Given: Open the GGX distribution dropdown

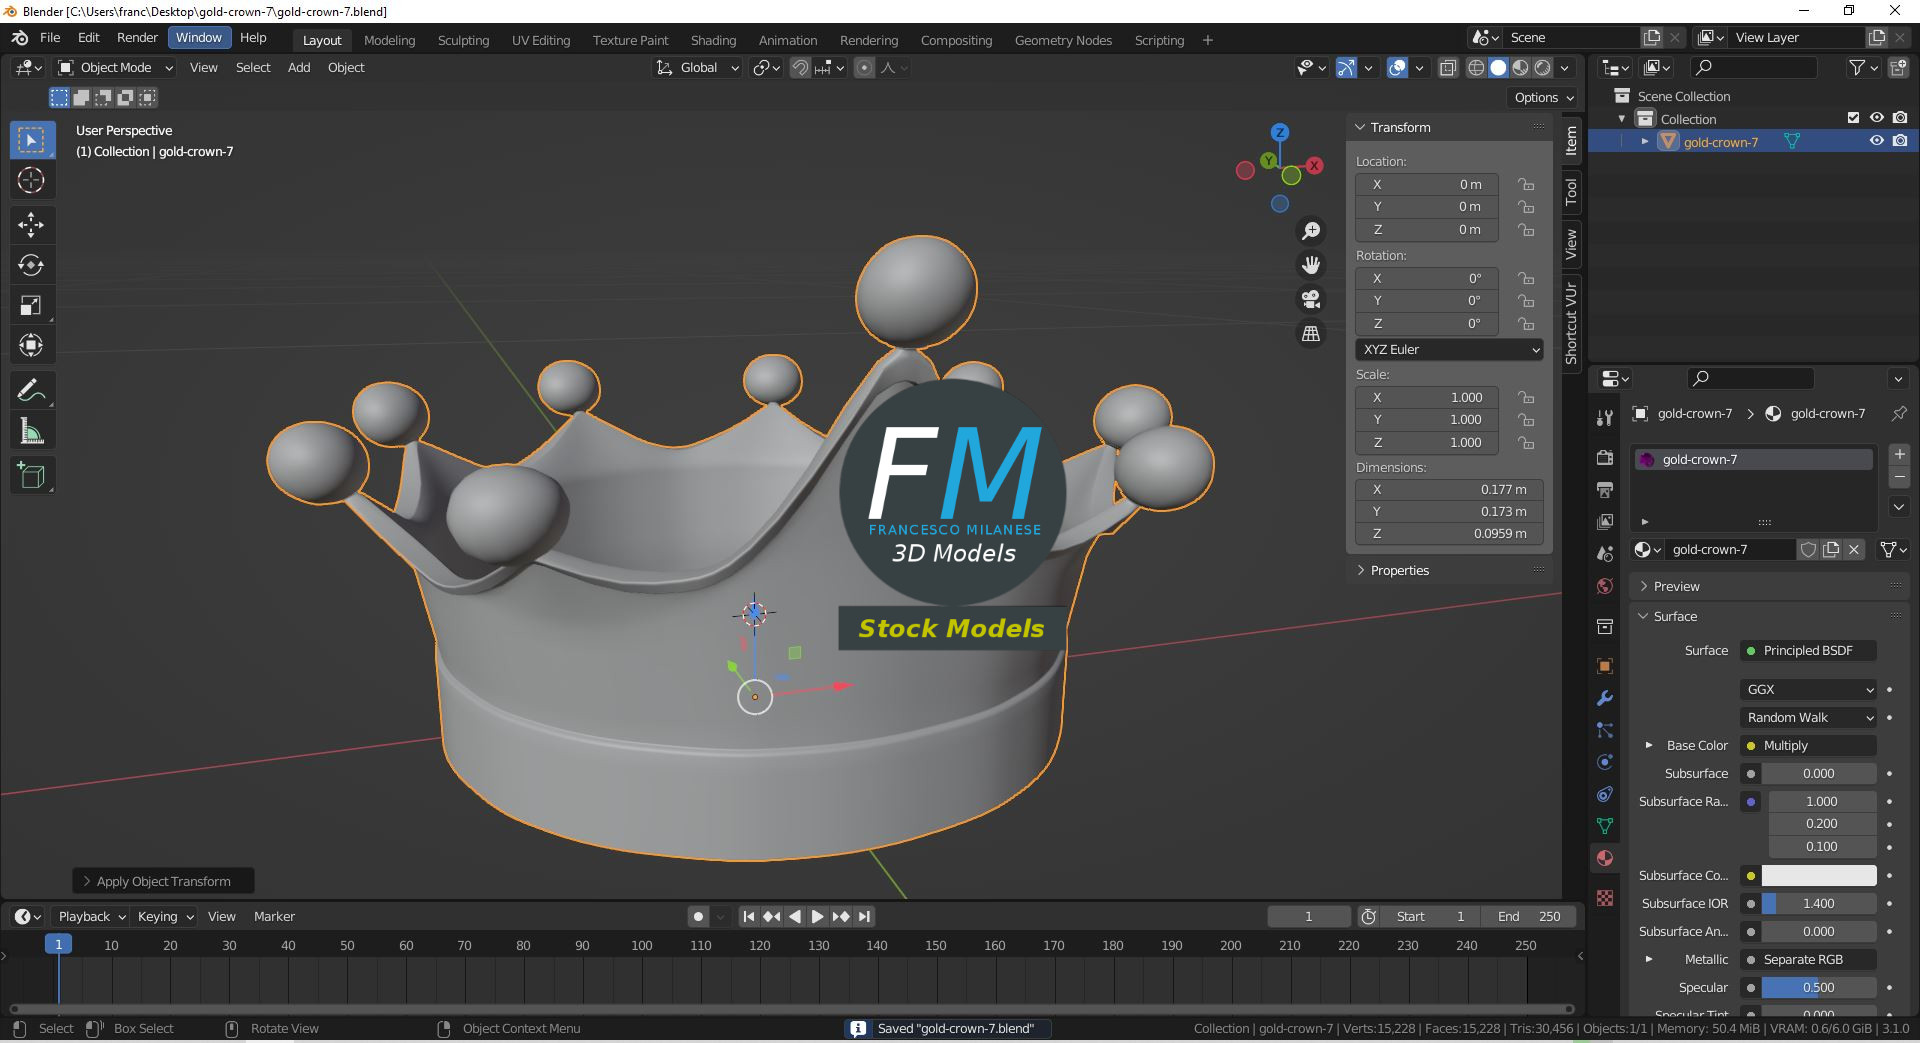Looking at the screenshot, I should pyautogui.click(x=1810, y=689).
